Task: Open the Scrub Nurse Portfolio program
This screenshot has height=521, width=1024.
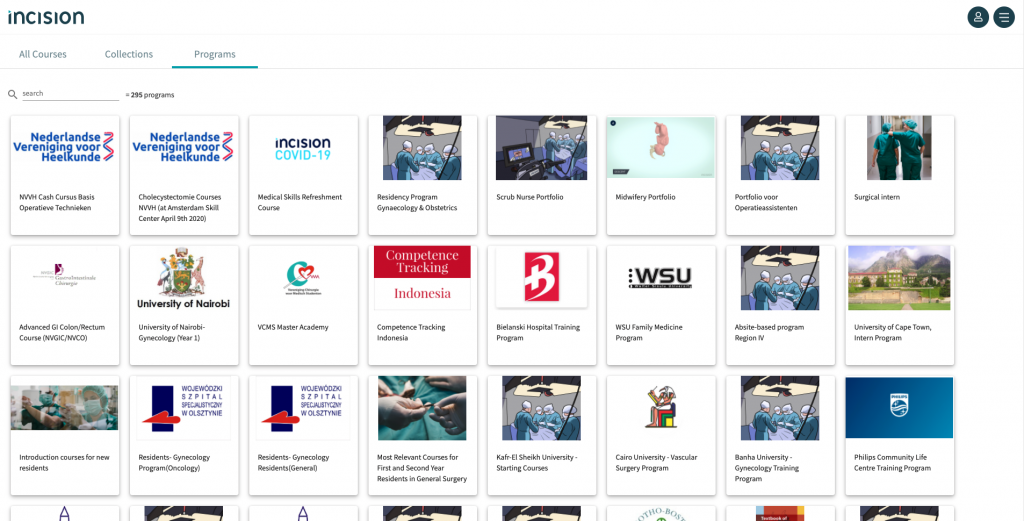Action: [542, 176]
